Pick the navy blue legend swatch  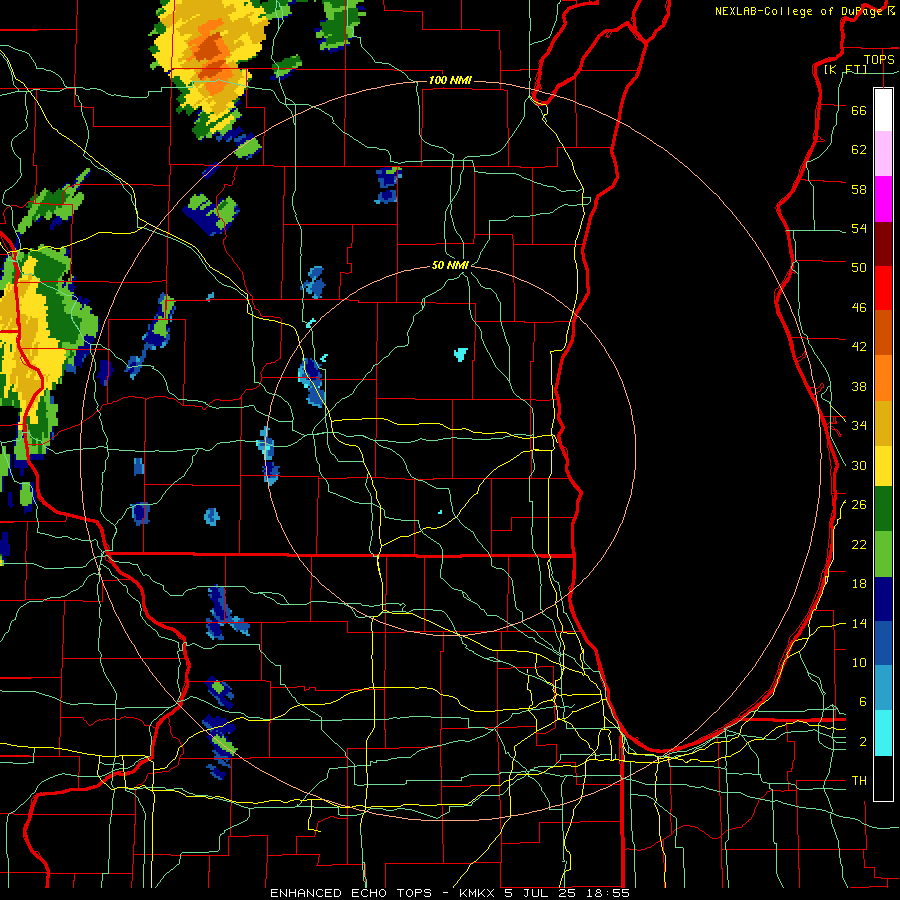(883, 599)
